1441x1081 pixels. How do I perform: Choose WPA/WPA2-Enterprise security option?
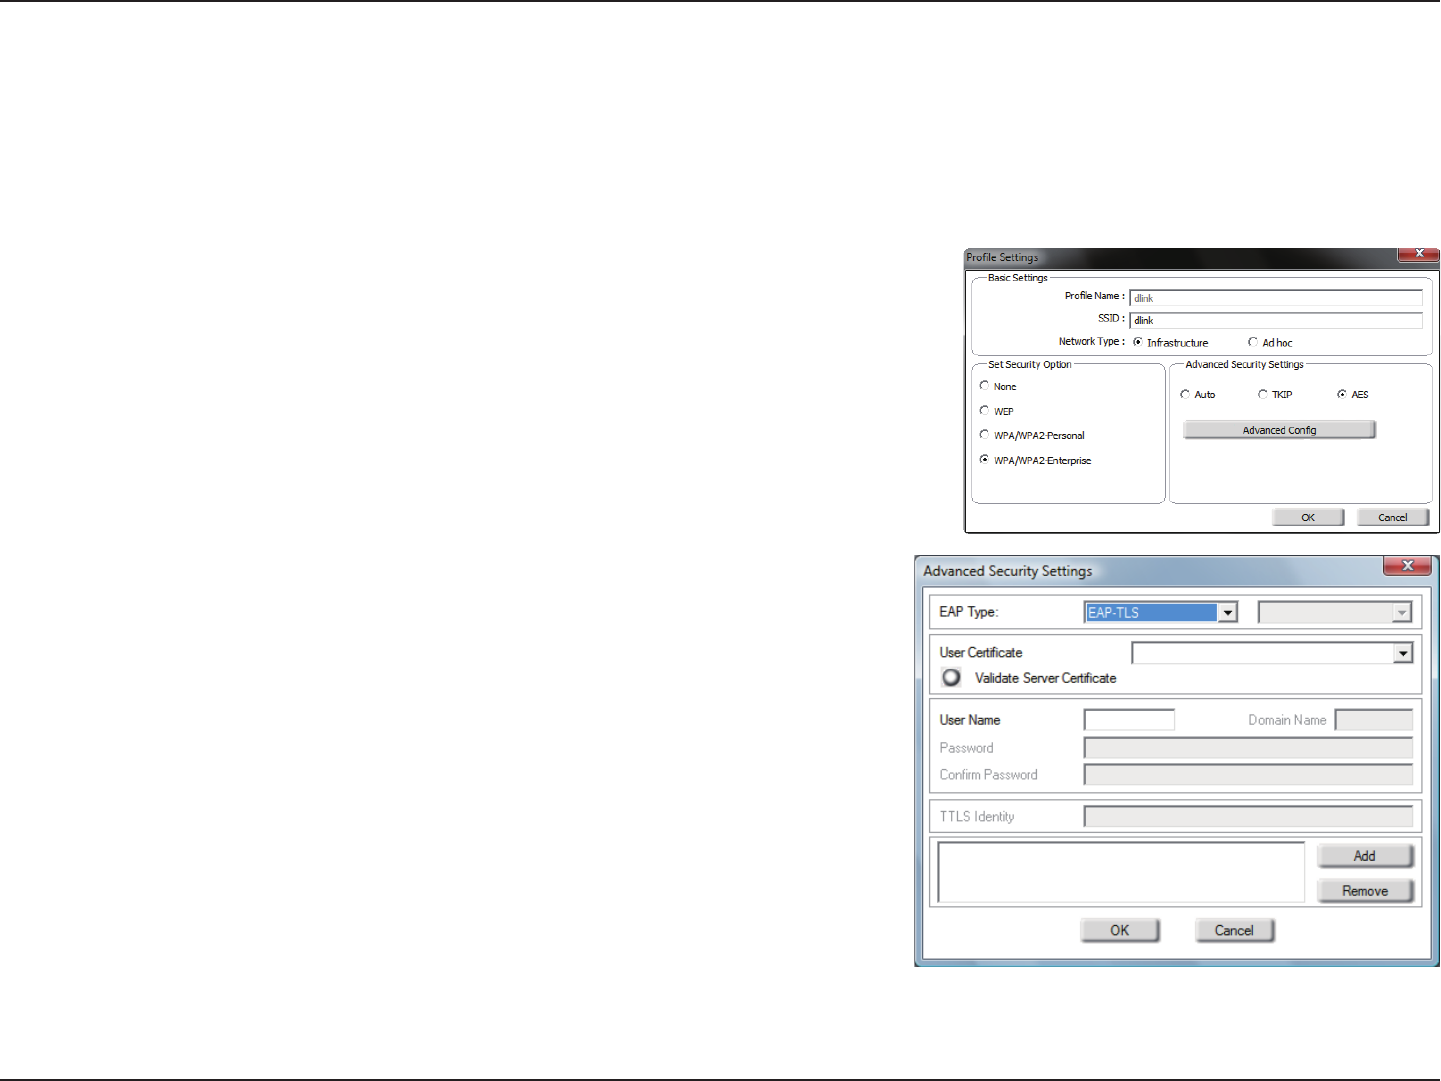pyautogui.click(x=984, y=460)
